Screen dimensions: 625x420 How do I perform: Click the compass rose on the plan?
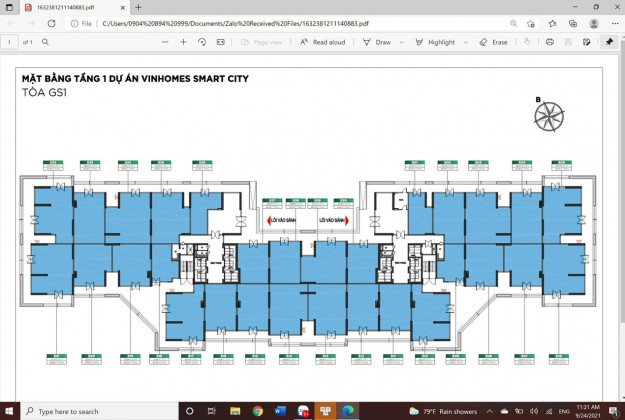pyautogui.click(x=549, y=116)
